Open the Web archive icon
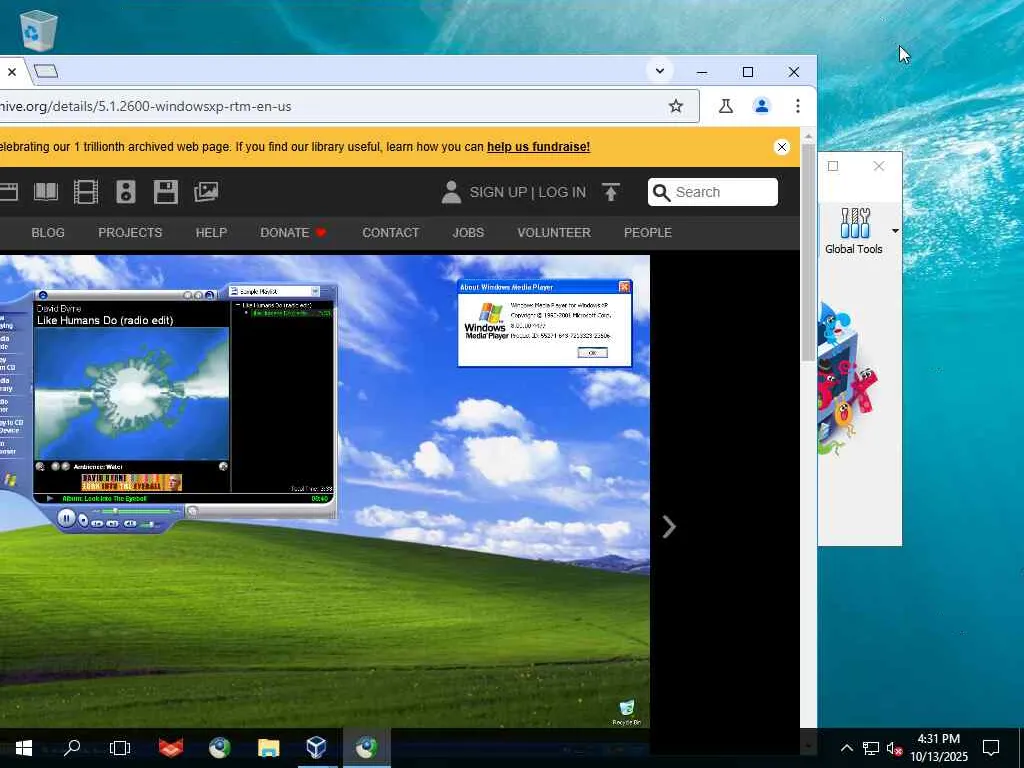Image resolution: width=1024 pixels, height=768 pixels. pyautogui.click(x=8, y=192)
